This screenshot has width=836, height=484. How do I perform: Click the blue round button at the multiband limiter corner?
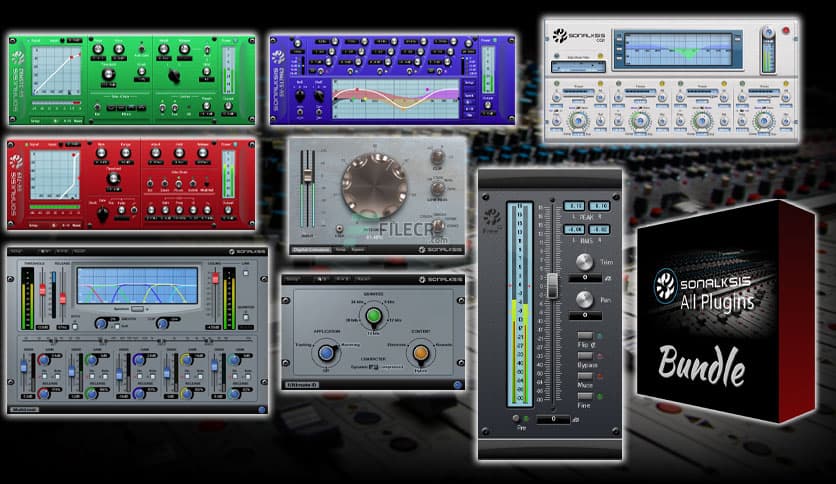[x=262, y=409]
